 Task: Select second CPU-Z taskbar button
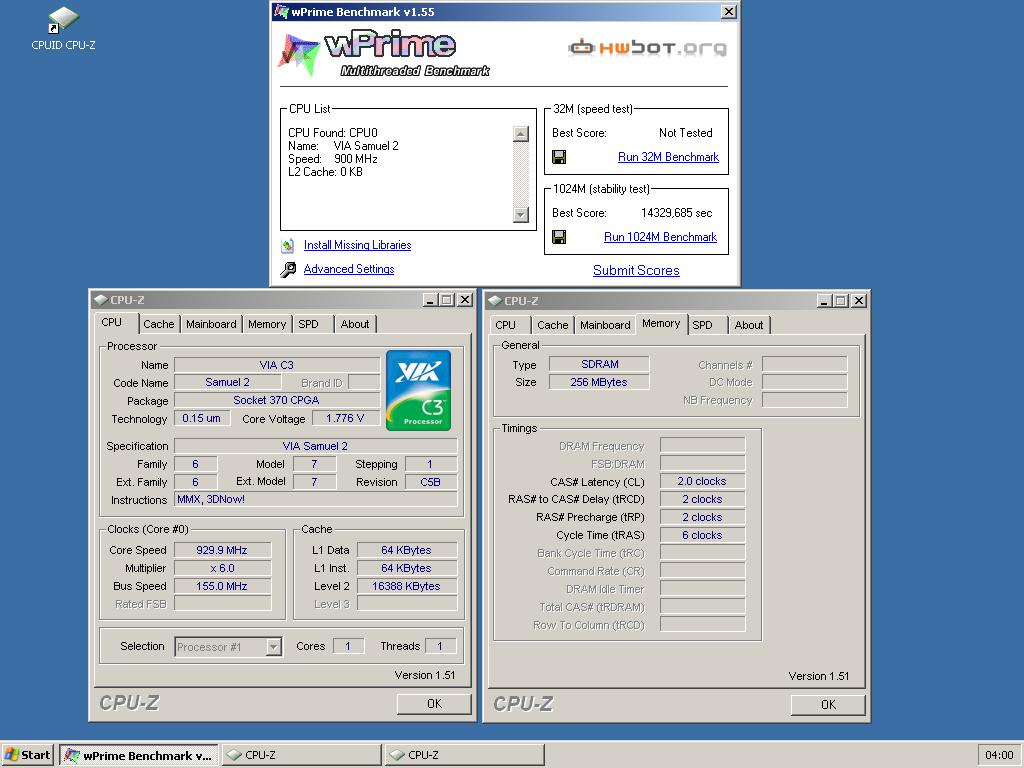[464, 755]
